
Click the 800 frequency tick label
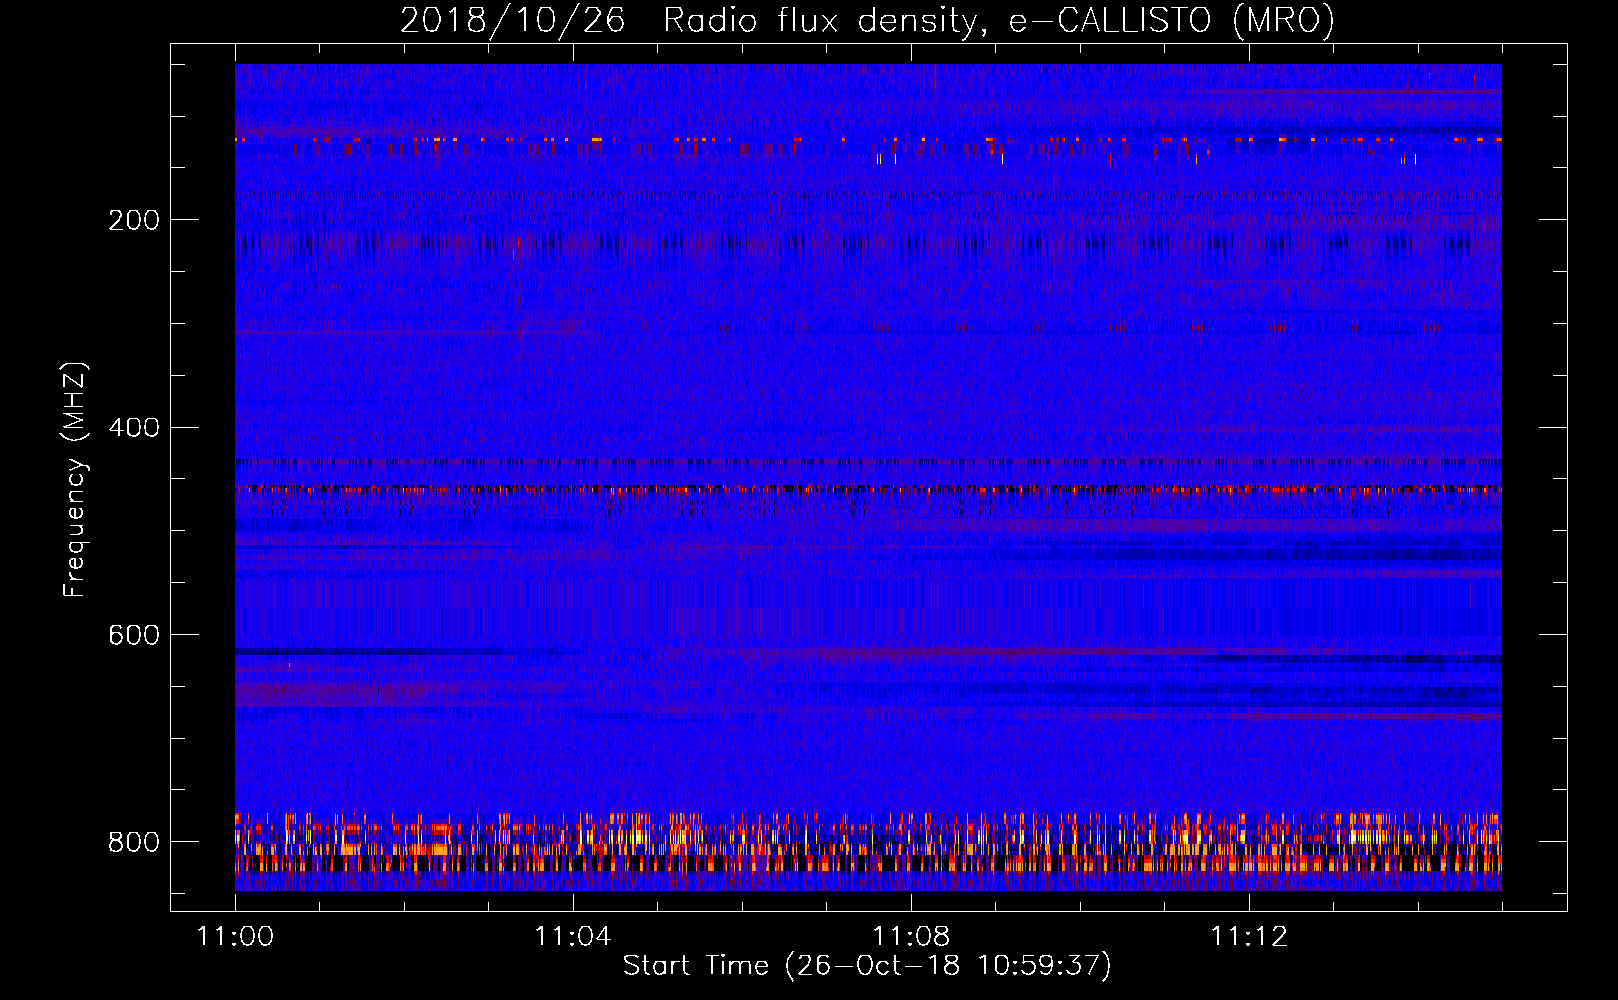(x=133, y=842)
